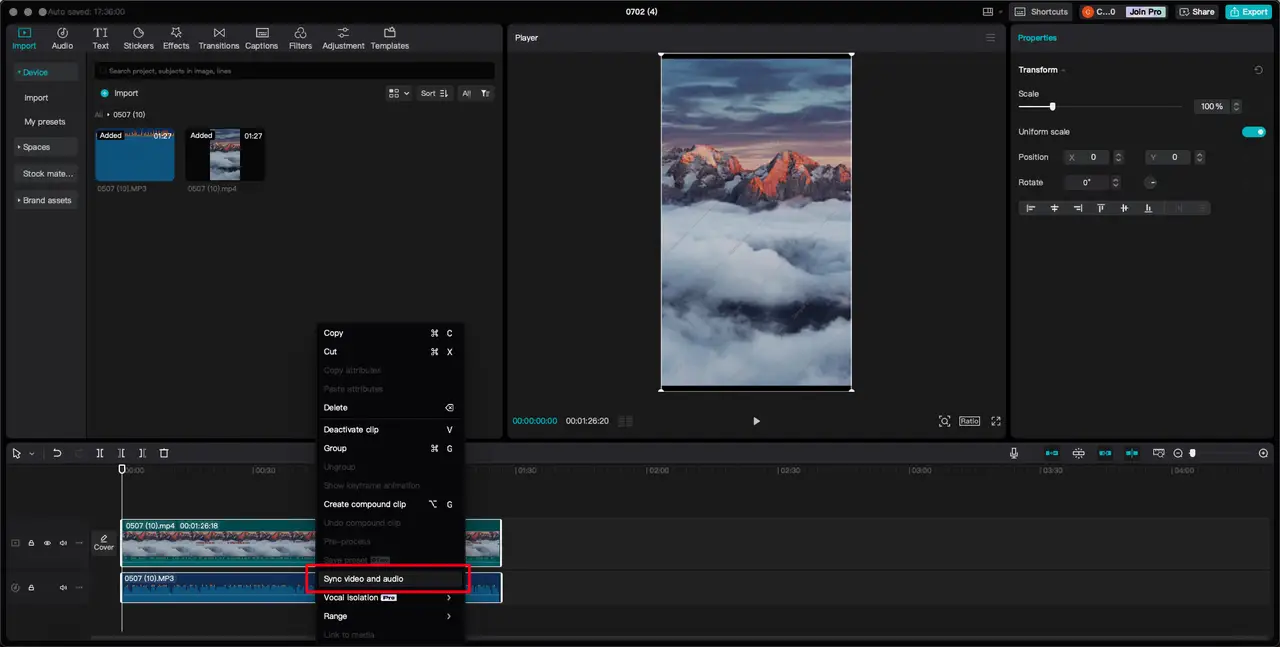Image resolution: width=1280 pixels, height=647 pixels.
Task: Select the 0507 (10).mp4 media thumbnail
Action: coord(225,155)
